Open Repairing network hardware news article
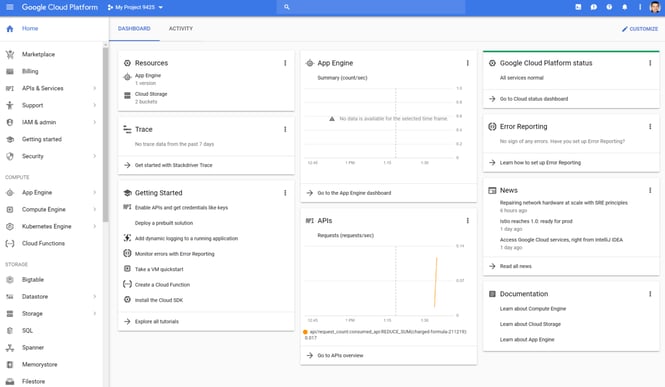The image size is (665, 387). click(564, 203)
